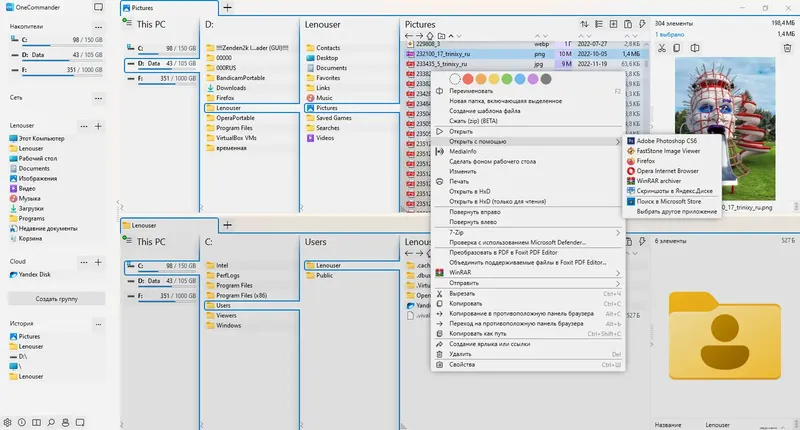
Task: Open three-dot menu for История section
Action: point(98,323)
